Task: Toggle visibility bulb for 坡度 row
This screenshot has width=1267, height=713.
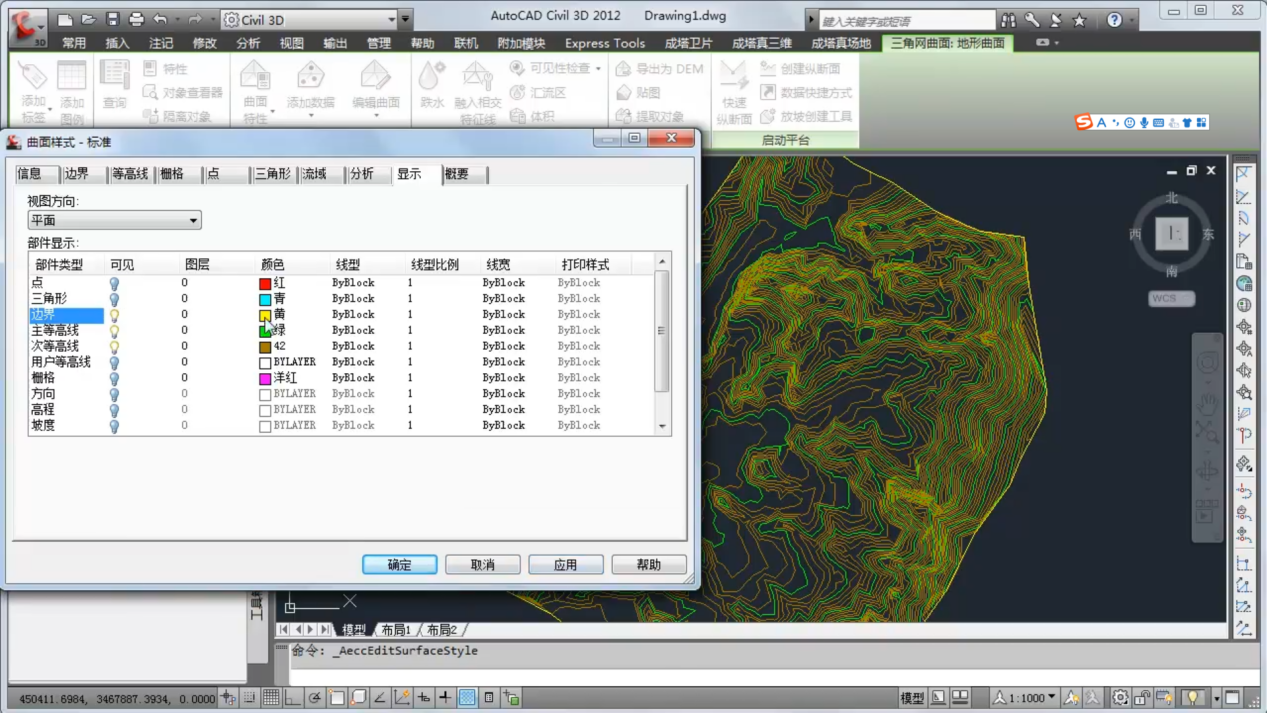Action: pos(114,426)
